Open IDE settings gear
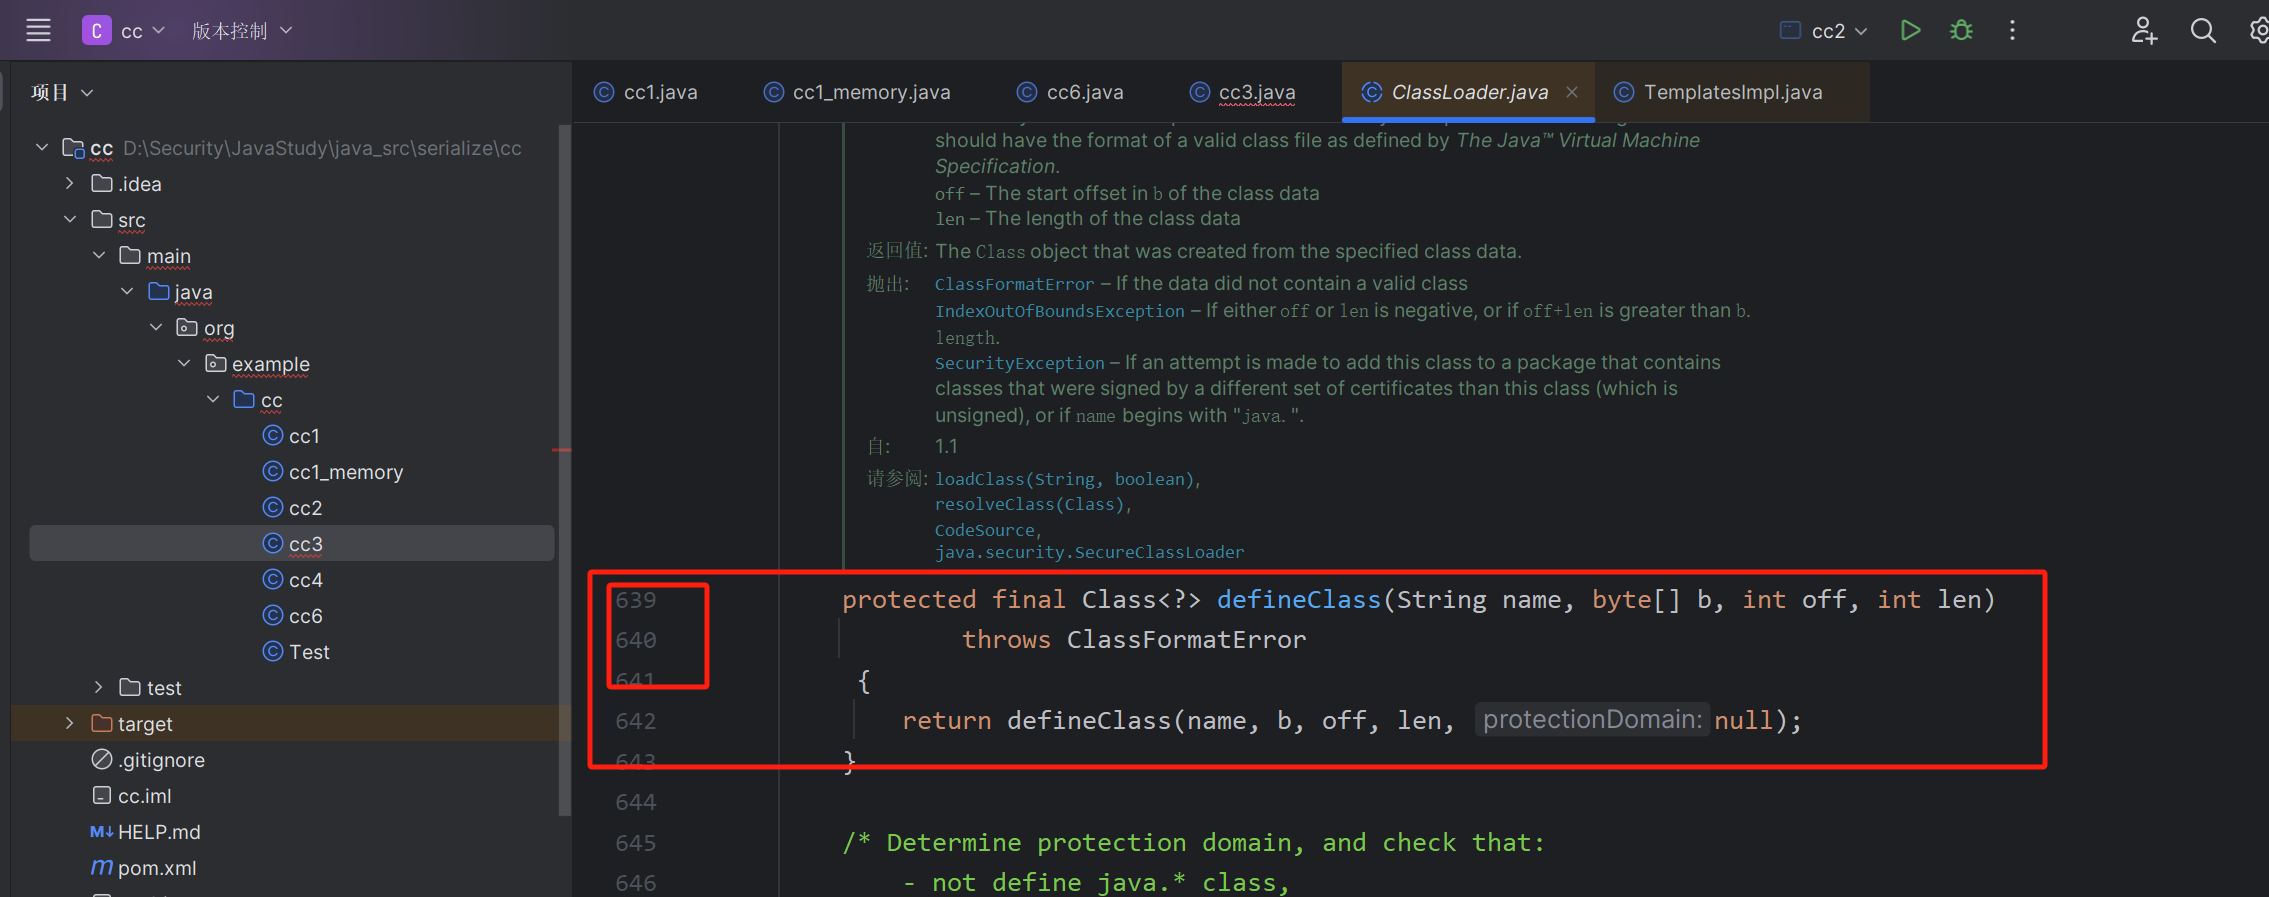This screenshot has height=897, width=2269. 2258,31
